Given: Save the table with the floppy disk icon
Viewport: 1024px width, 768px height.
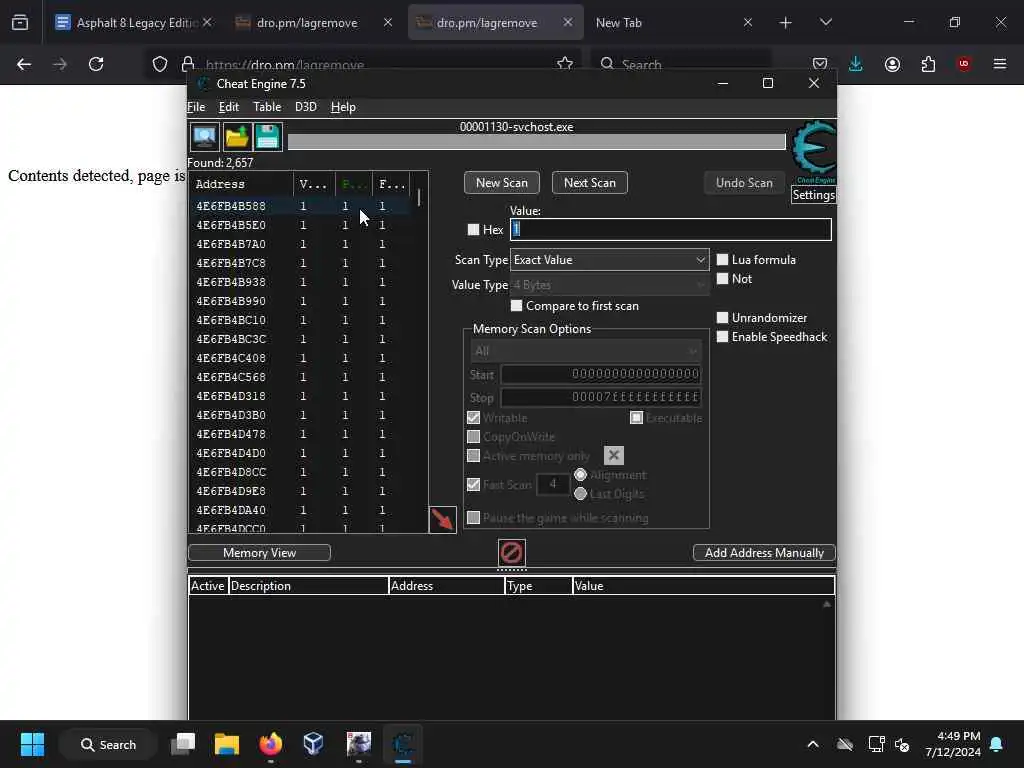Looking at the screenshot, I should (x=268, y=137).
